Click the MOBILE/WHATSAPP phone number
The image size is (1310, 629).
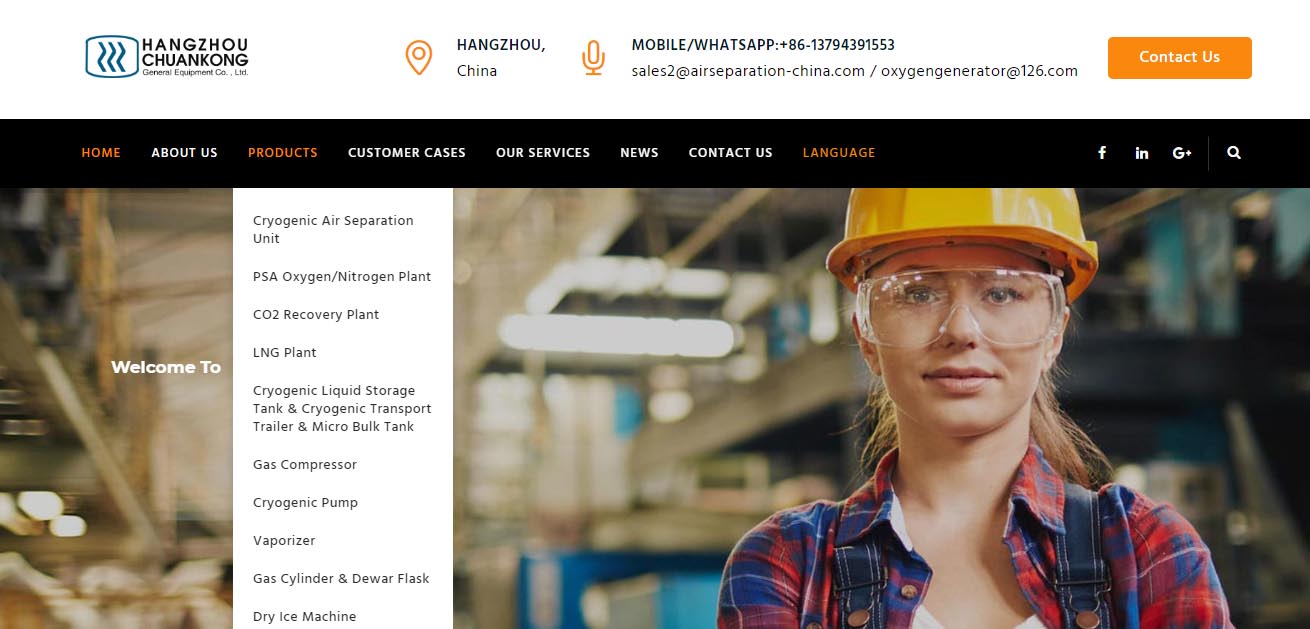(x=763, y=45)
